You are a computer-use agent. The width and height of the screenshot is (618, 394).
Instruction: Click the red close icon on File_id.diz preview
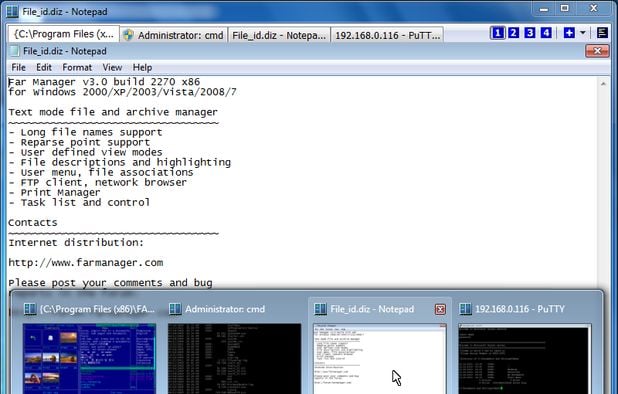440,309
